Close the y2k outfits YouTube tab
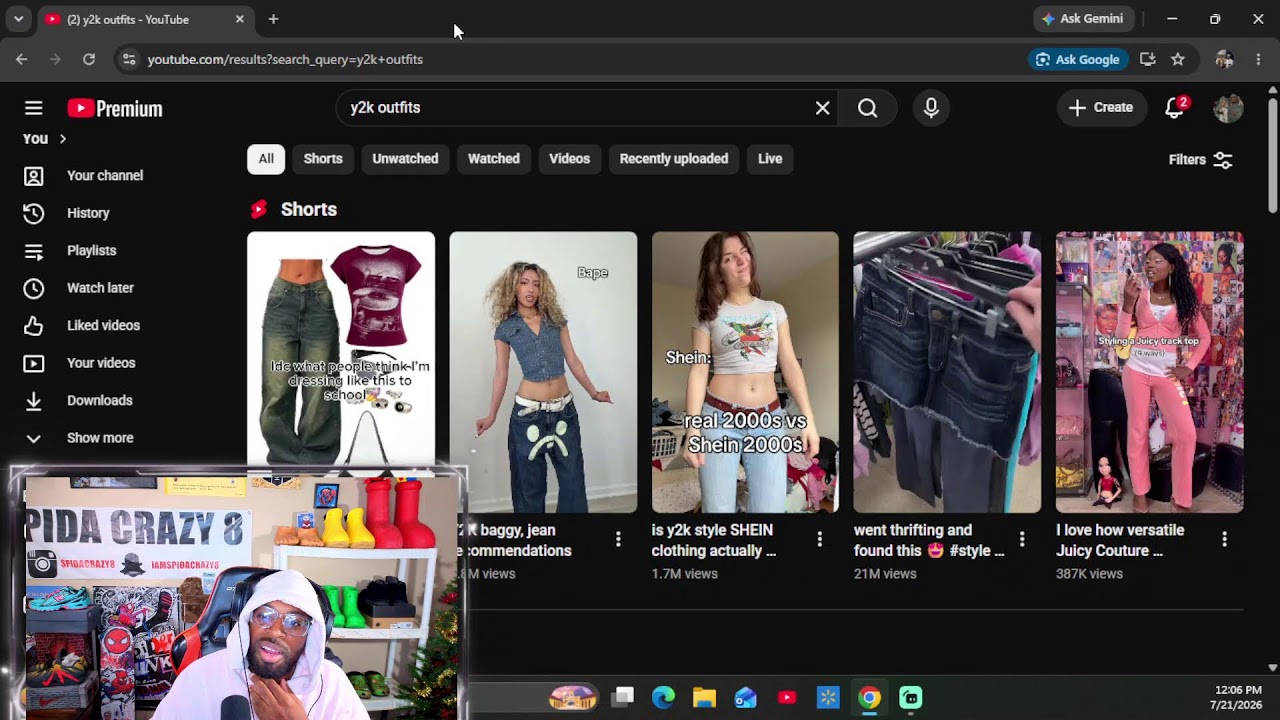This screenshot has height=720, width=1280. click(x=240, y=19)
